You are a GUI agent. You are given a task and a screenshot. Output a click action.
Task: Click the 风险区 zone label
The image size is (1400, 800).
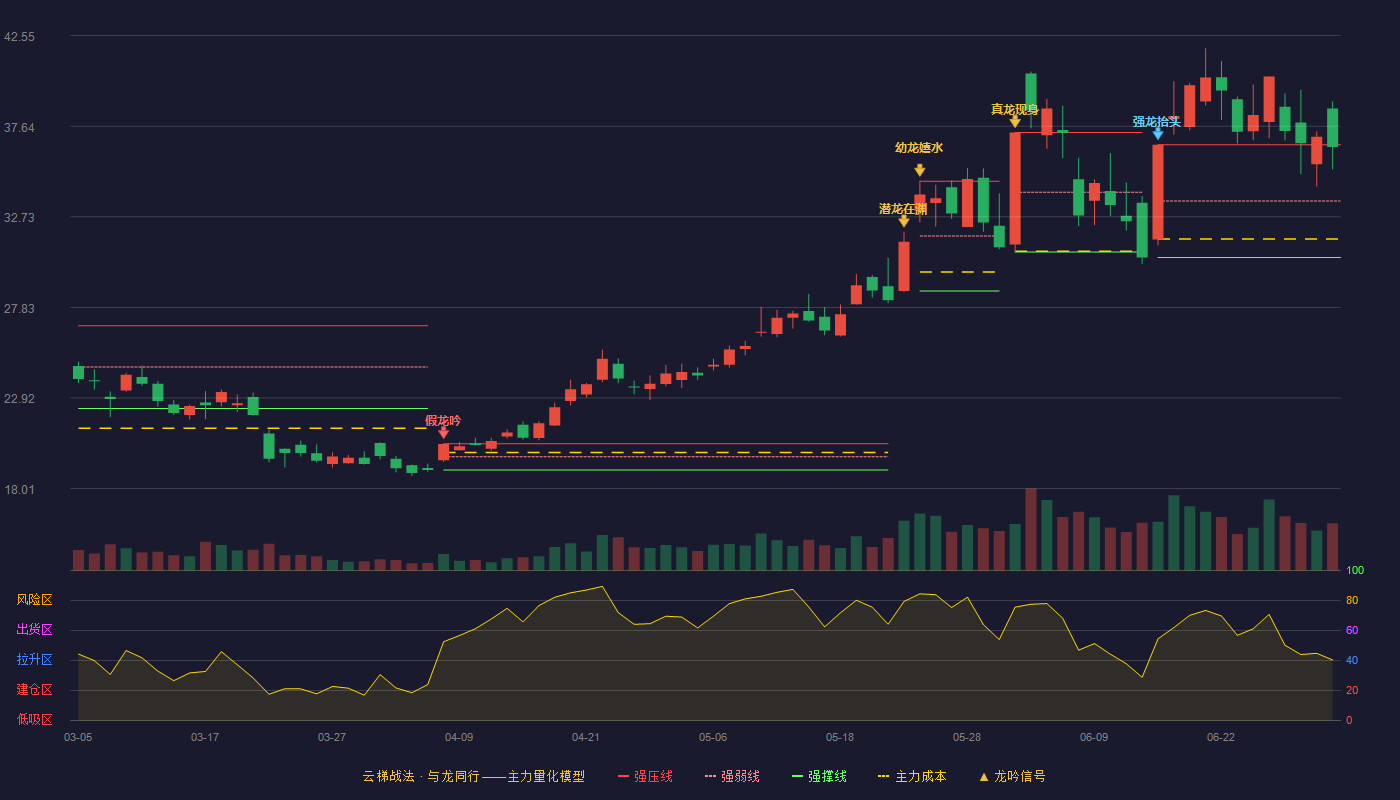[x=34, y=600]
